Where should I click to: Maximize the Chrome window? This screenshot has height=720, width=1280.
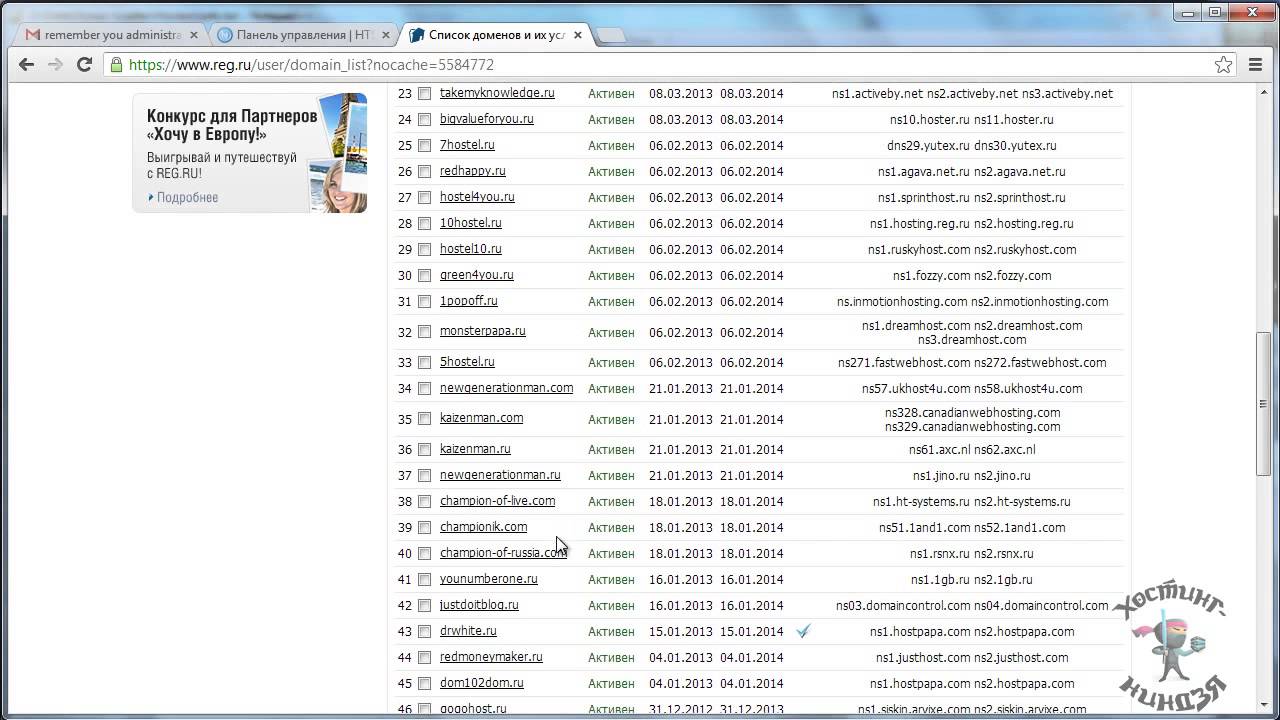(1215, 11)
